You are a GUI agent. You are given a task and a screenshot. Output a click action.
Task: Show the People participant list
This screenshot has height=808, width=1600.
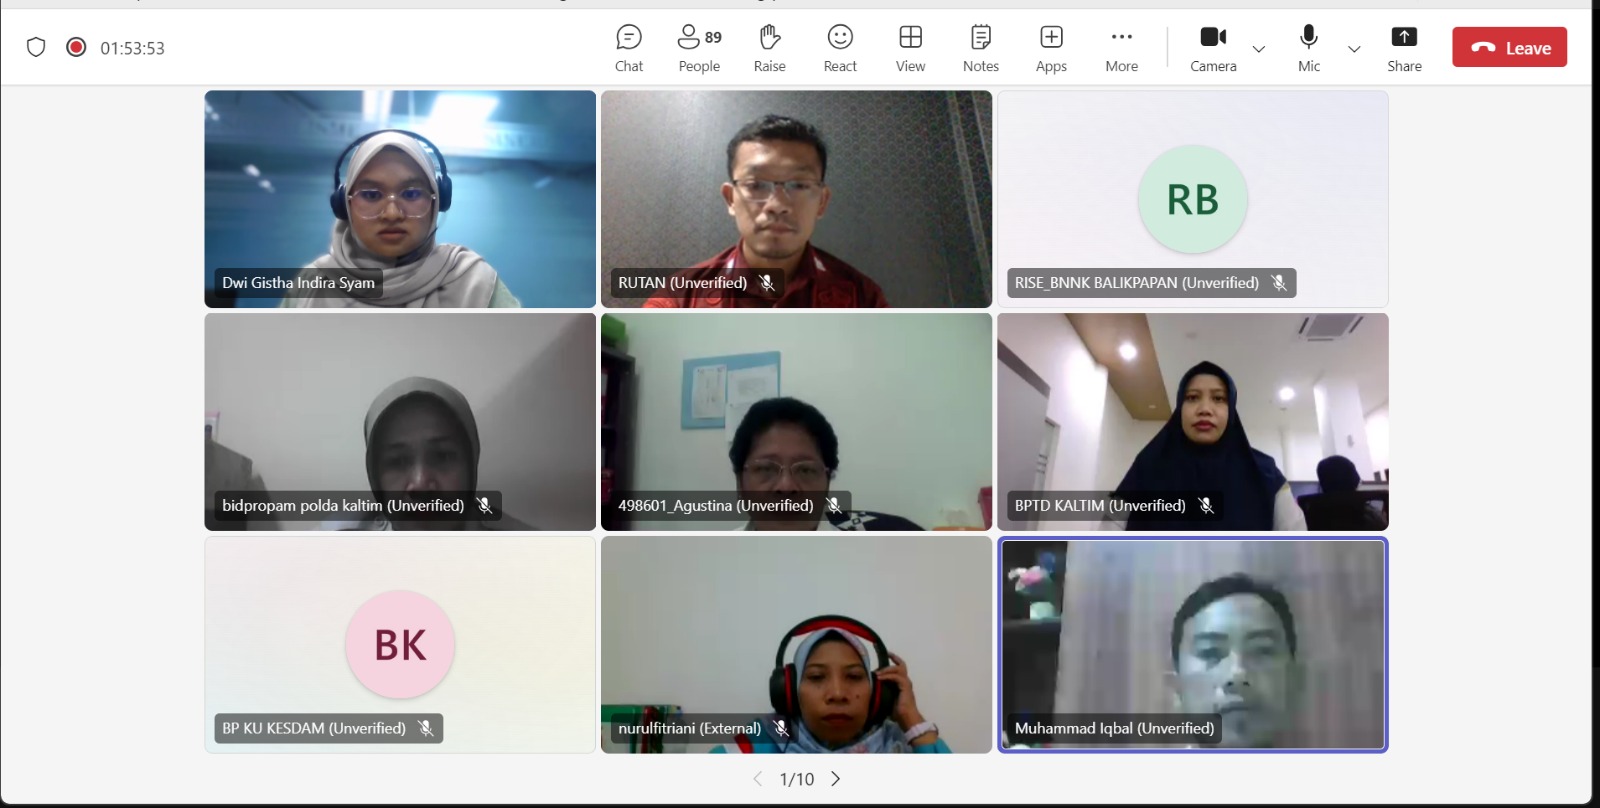click(699, 48)
